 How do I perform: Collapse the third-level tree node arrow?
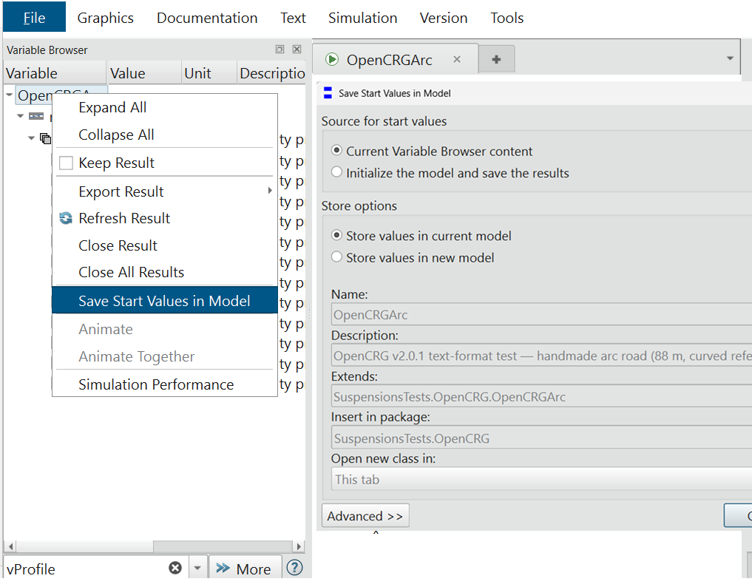click(x=31, y=138)
